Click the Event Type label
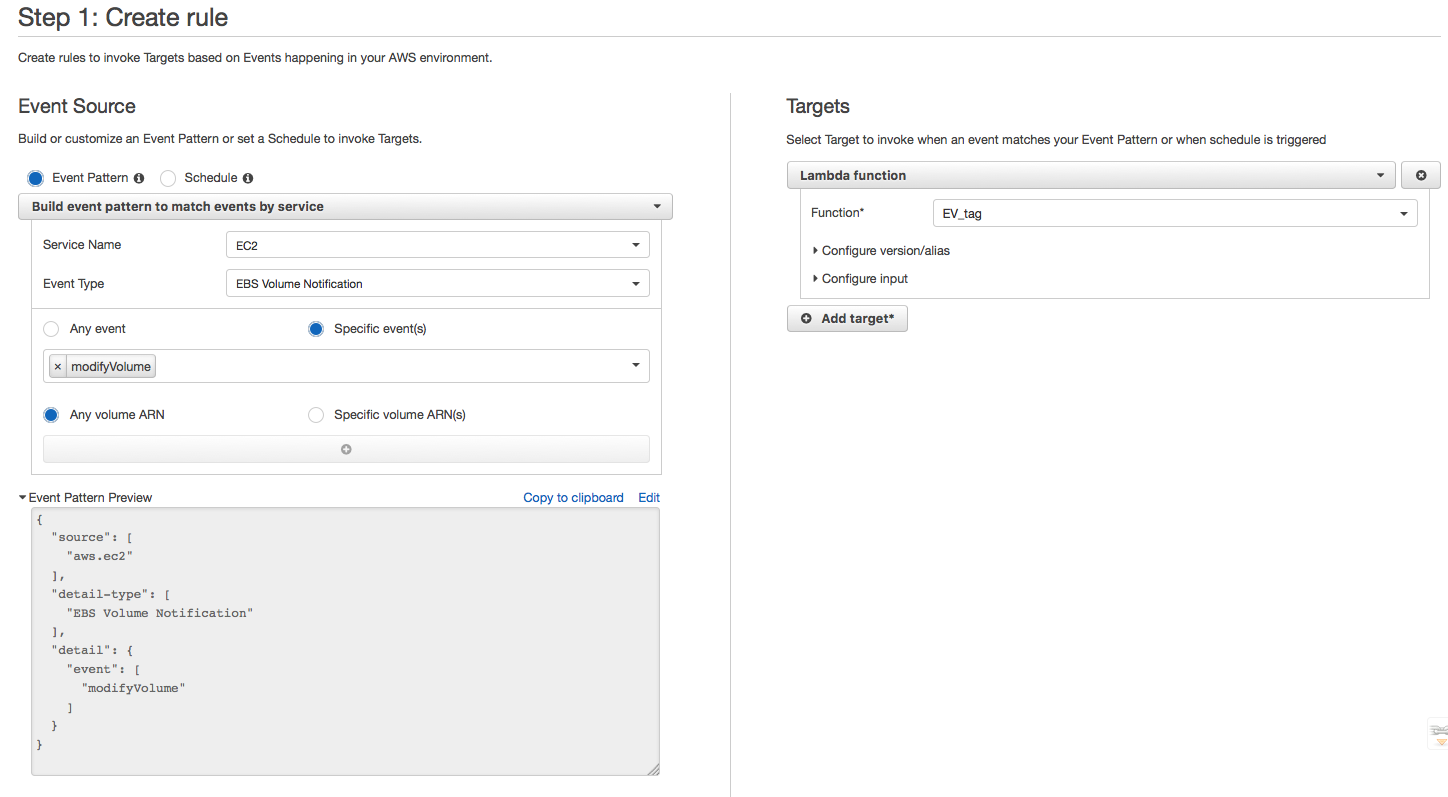 tap(74, 284)
